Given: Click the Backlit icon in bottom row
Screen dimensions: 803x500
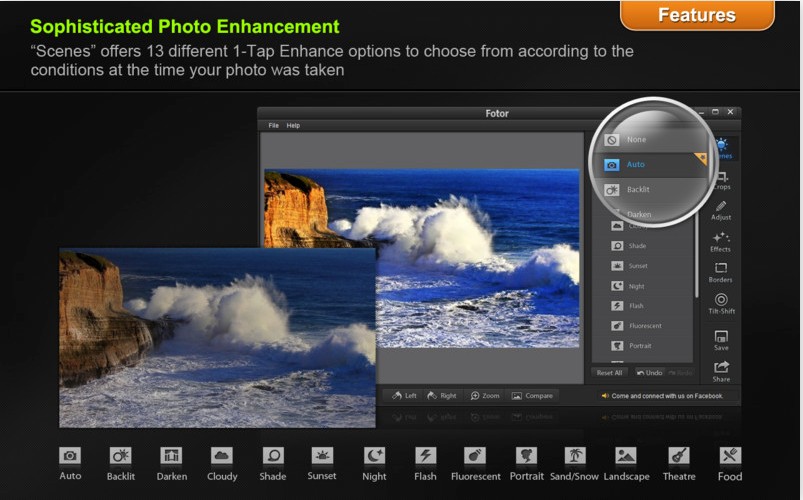Looking at the screenshot, I should pyautogui.click(x=120, y=456).
